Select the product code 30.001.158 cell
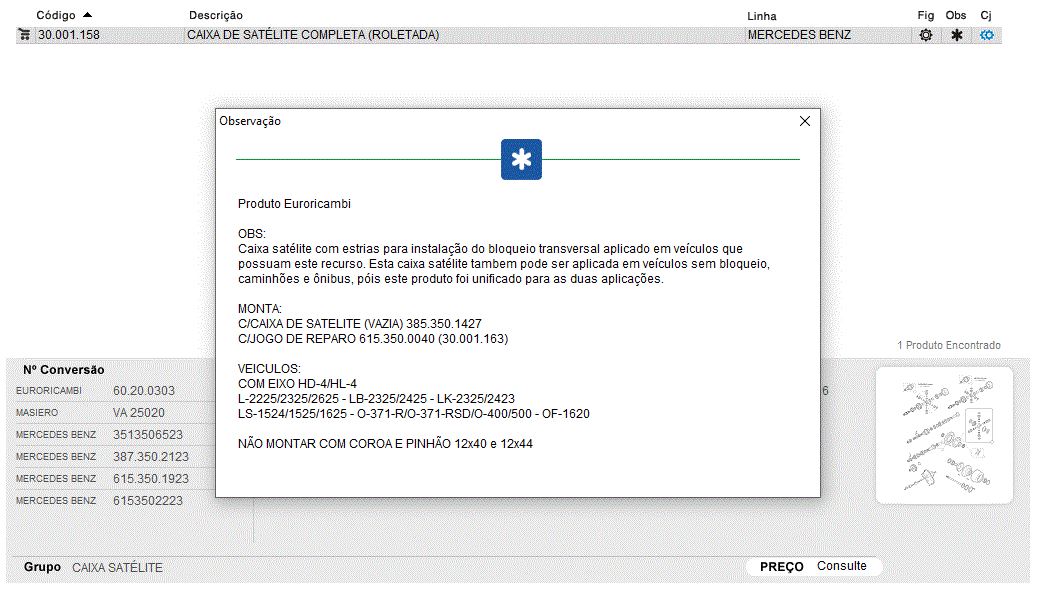 pos(69,35)
